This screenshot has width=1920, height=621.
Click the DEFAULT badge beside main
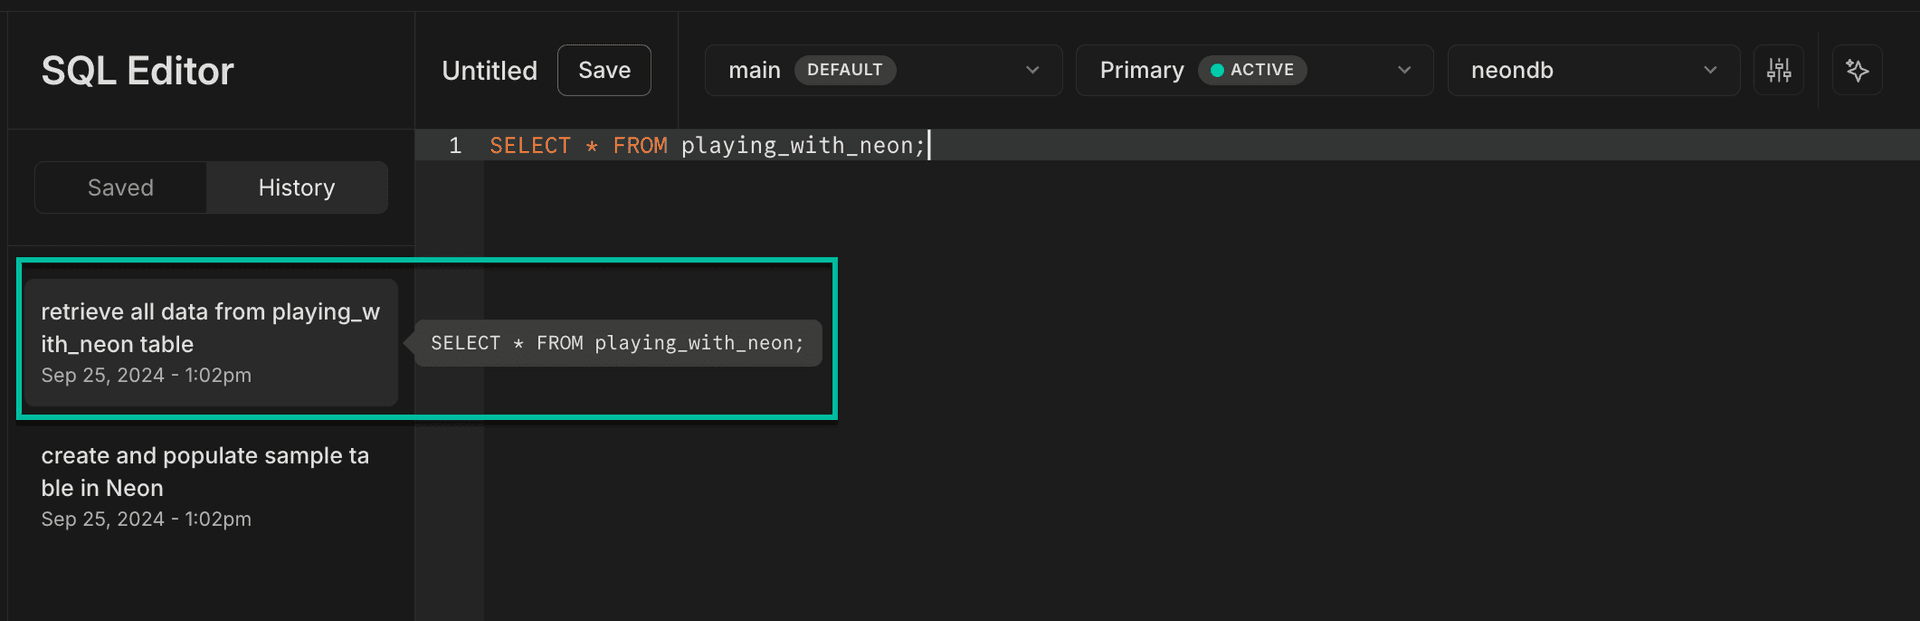(844, 70)
